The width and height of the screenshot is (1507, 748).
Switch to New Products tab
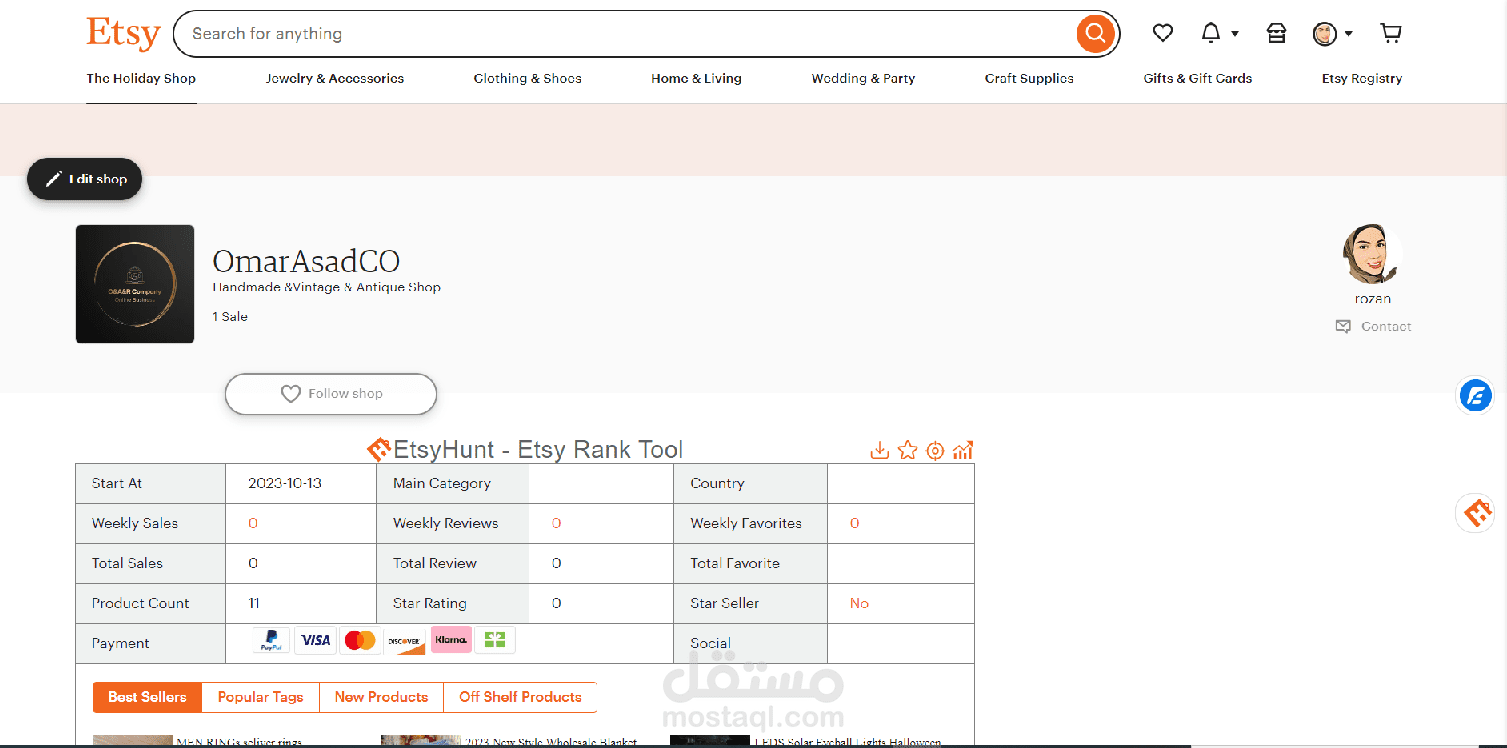click(x=381, y=697)
